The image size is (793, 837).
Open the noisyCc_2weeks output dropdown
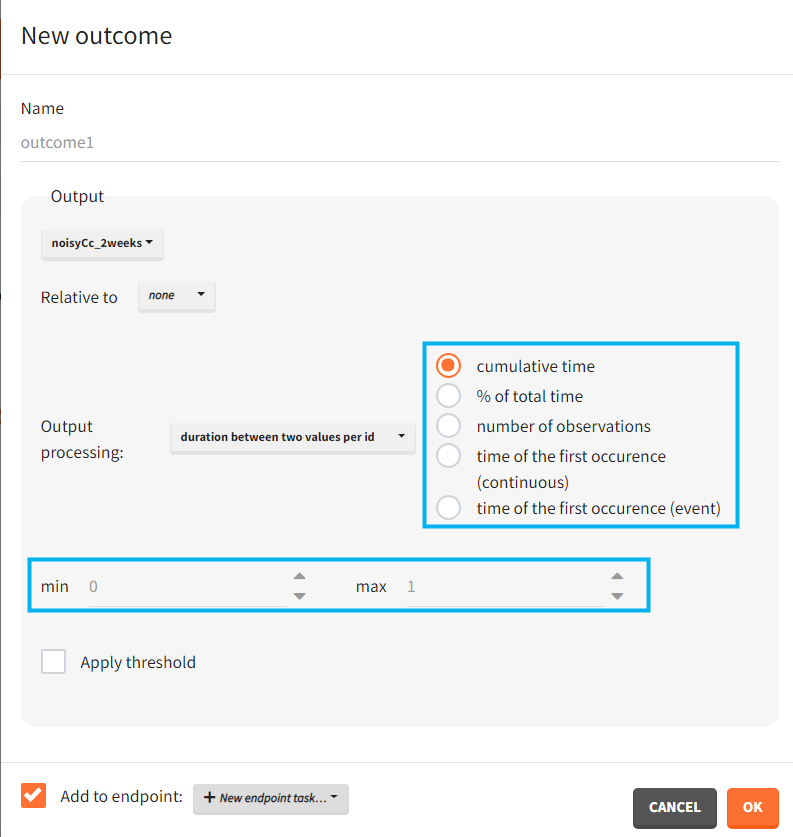pyautogui.click(x=102, y=243)
